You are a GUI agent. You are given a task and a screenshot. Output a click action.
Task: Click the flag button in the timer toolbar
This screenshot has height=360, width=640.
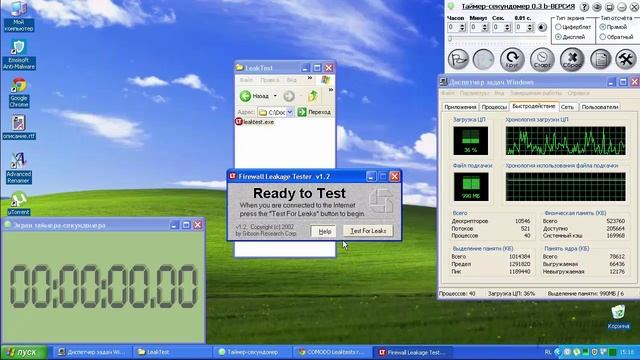[x=458, y=59]
